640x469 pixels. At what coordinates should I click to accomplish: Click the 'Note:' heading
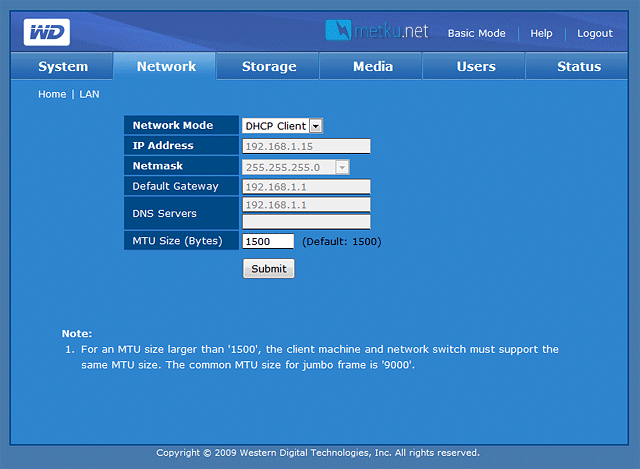77,333
